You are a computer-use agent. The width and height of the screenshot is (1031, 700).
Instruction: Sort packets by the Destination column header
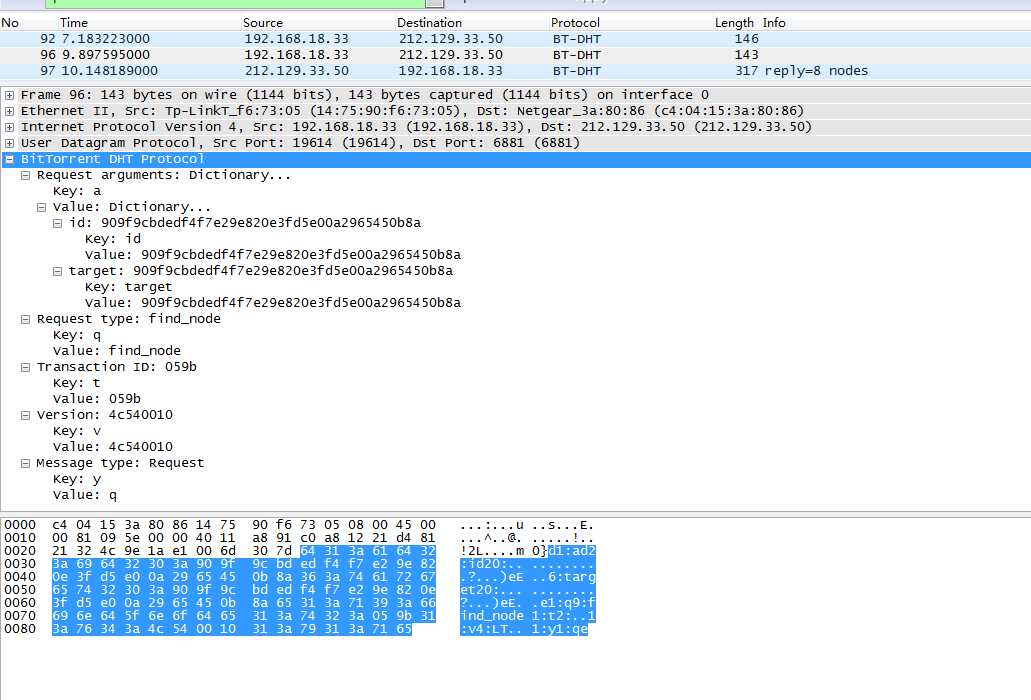(429, 23)
